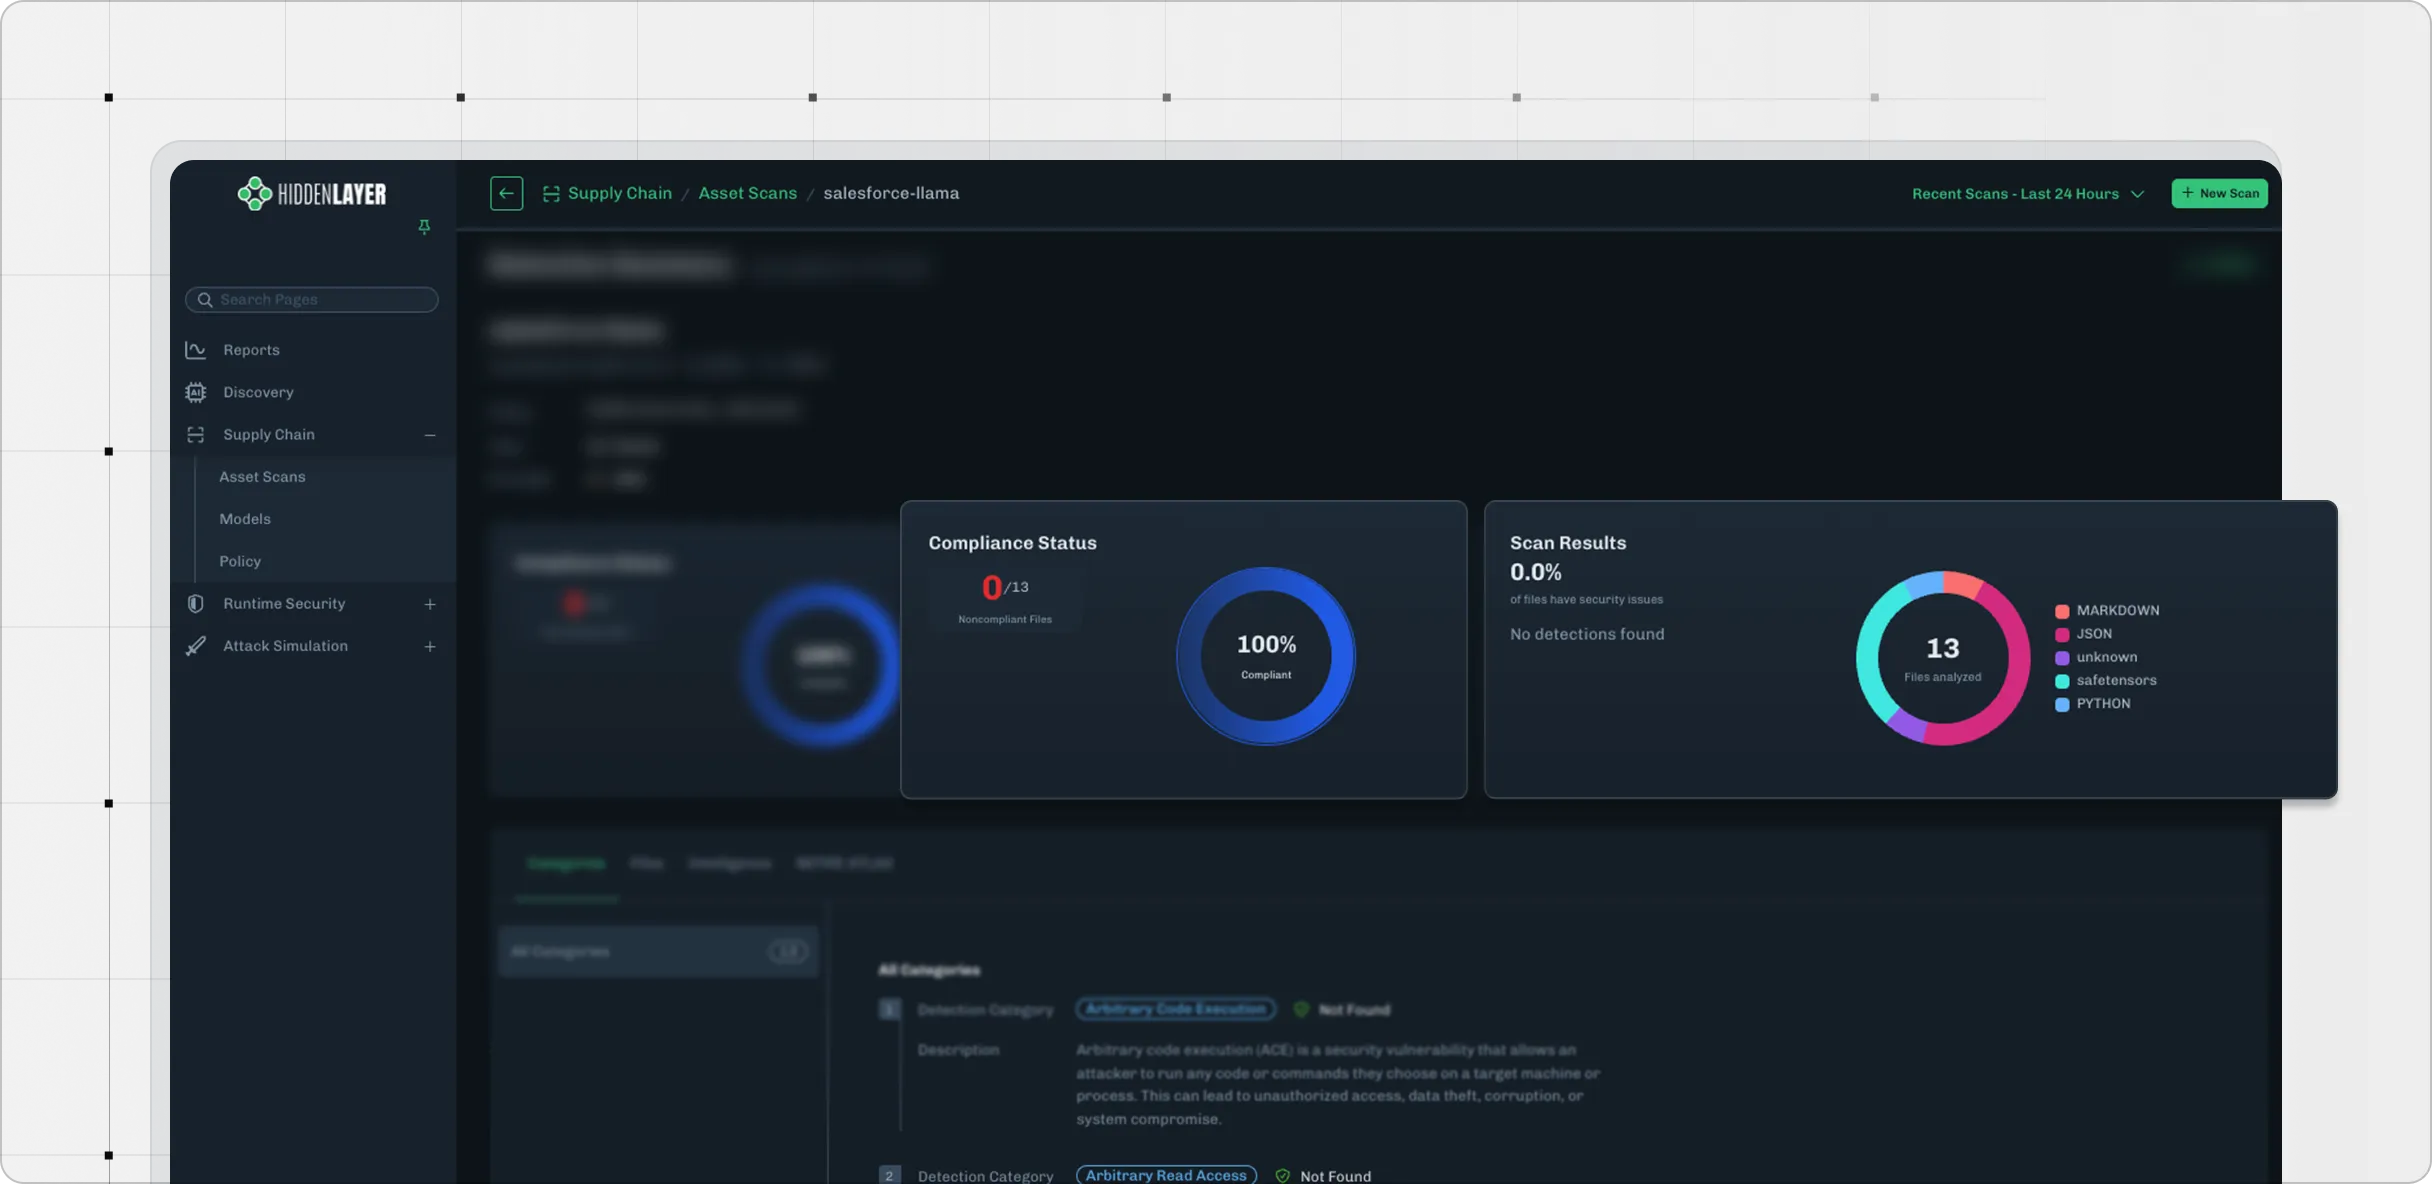Collapse the Supply Chain menu section
This screenshot has height=1184, width=2432.
point(430,435)
